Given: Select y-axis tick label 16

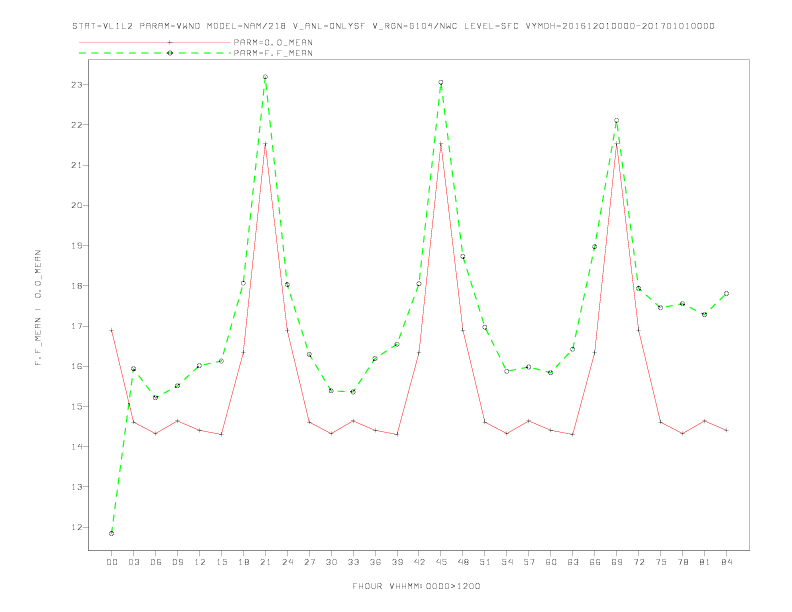Looking at the screenshot, I should [76, 366].
